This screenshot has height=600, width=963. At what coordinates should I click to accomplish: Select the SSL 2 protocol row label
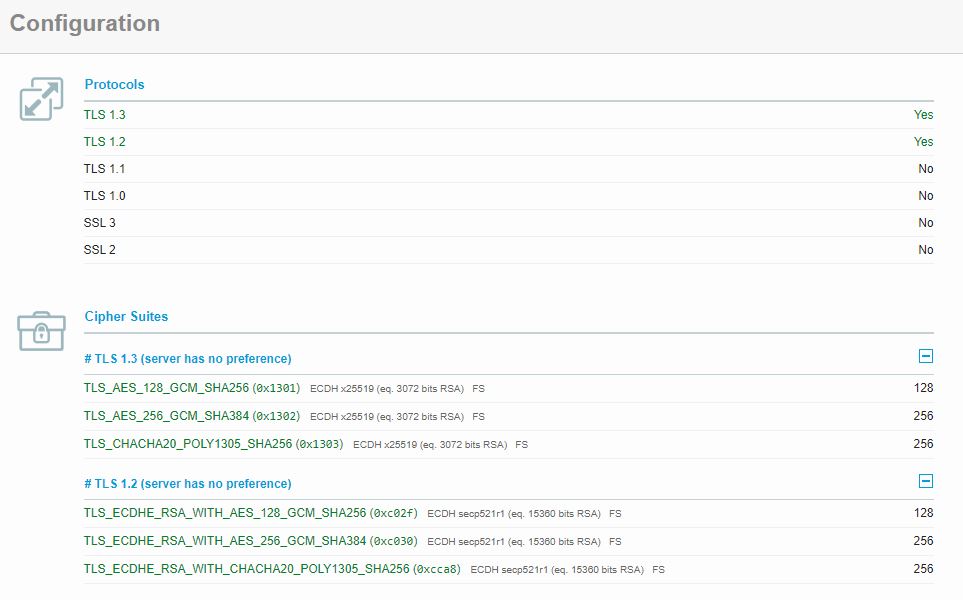(99, 250)
